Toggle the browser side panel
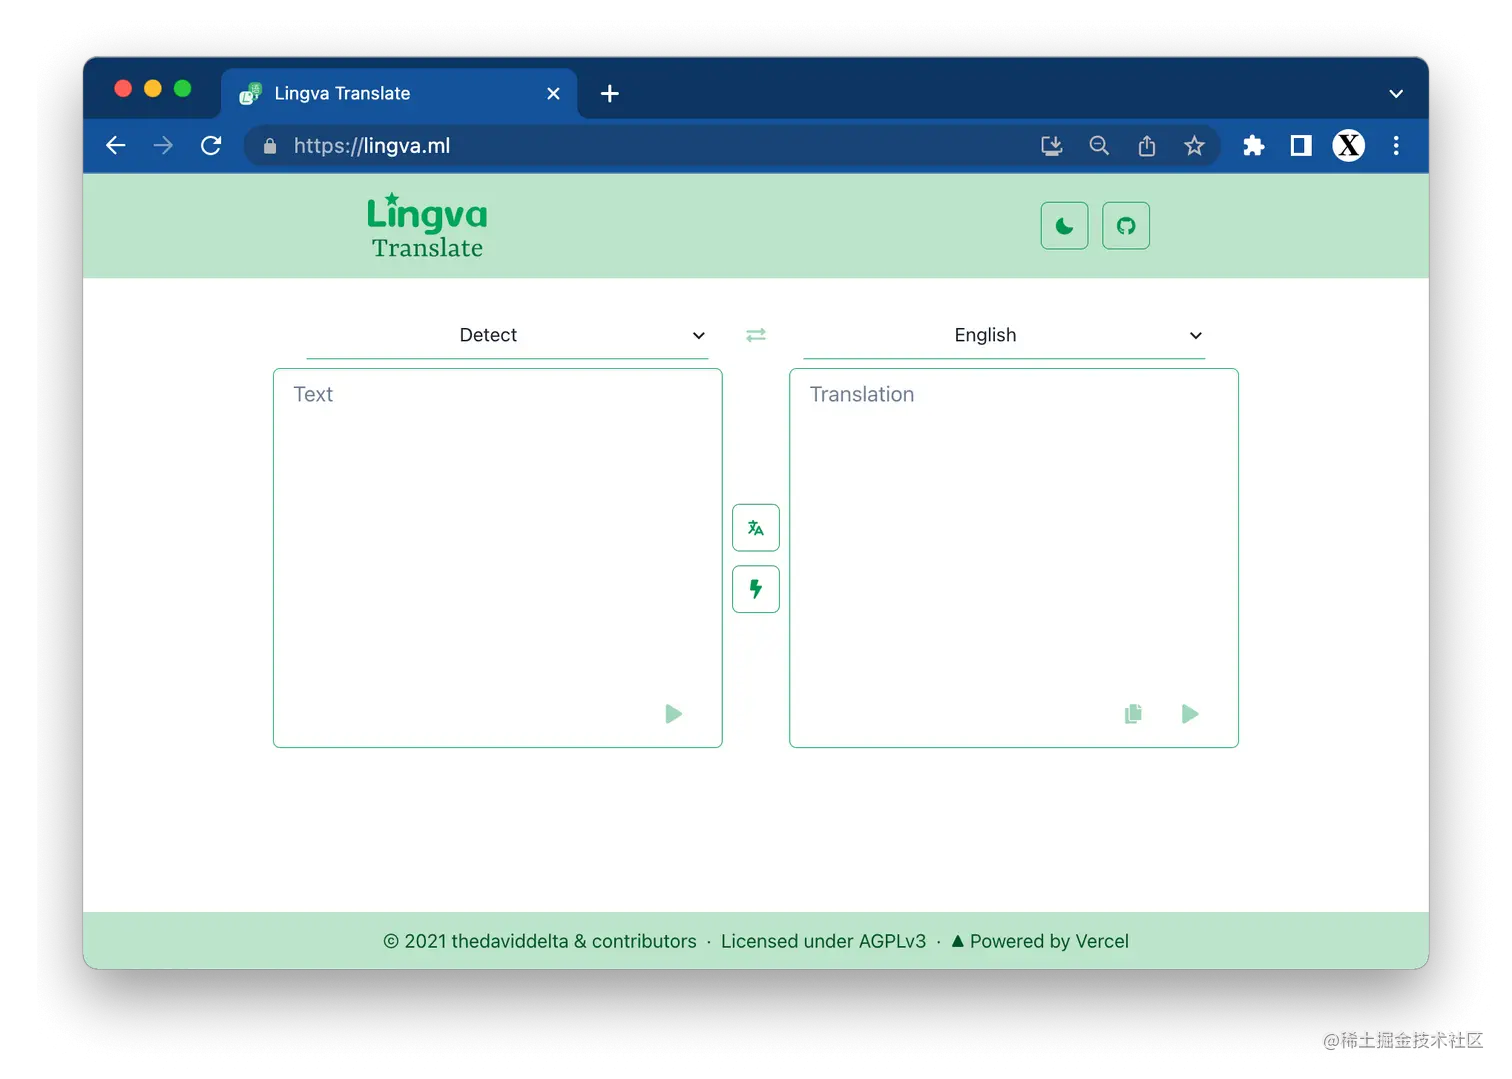 coord(1301,146)
